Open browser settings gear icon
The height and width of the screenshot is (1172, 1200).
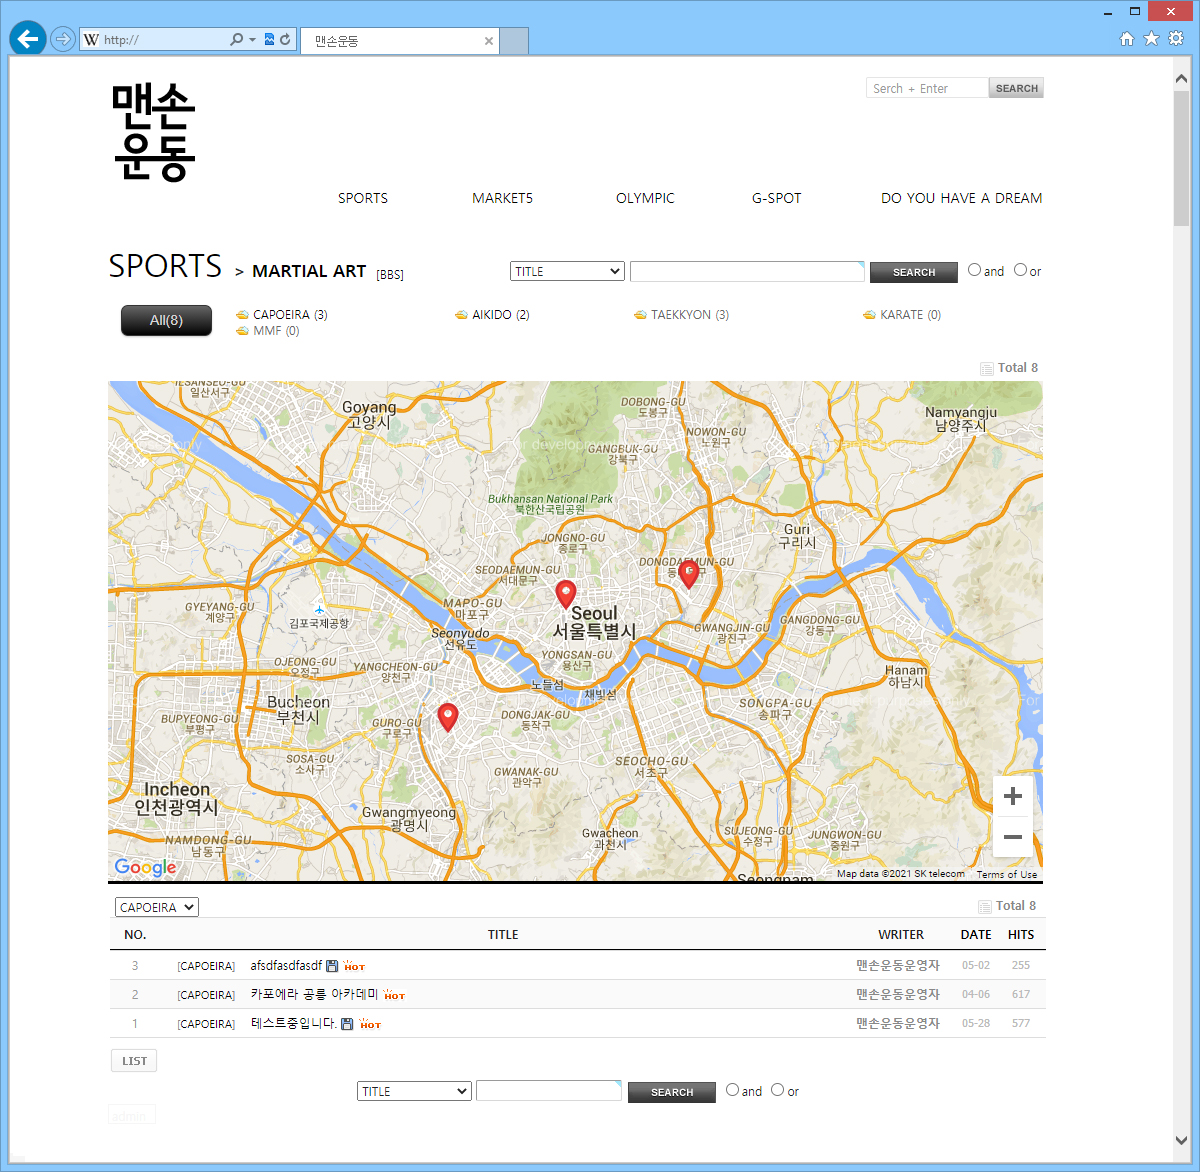pyautogui.click(x=1176, y=39)
